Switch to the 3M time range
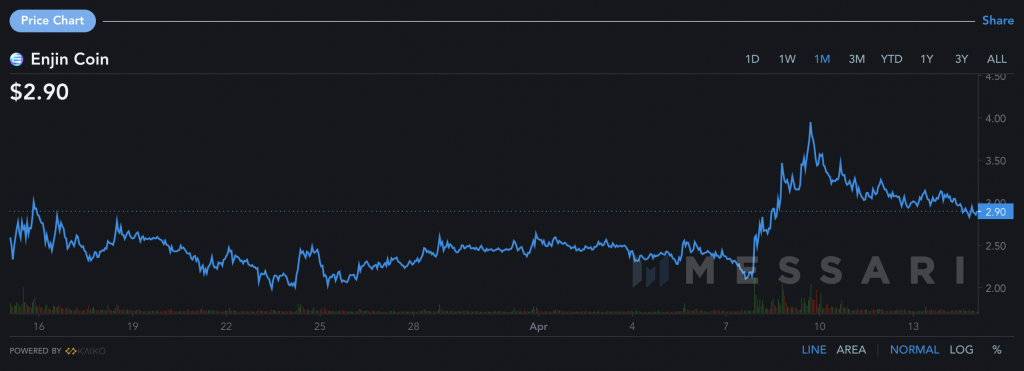This screenshot has height=371, width=1024. 857,59
